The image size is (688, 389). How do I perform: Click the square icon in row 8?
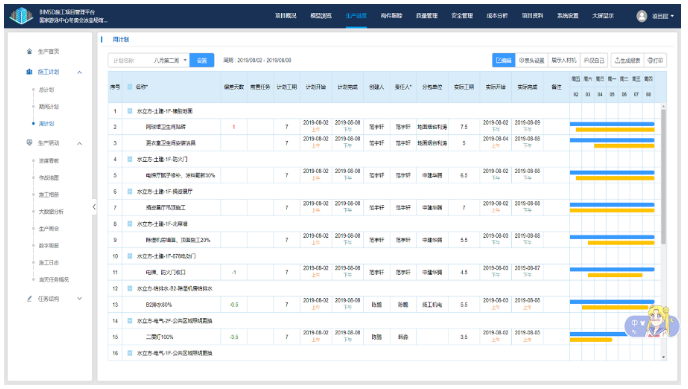click(130, 224)
